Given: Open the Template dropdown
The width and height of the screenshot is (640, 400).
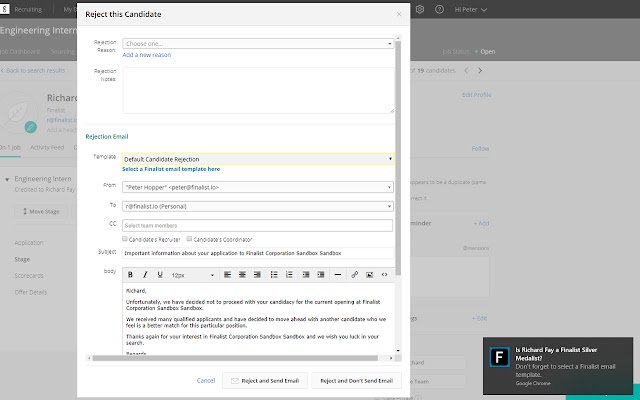Looking at the screenshot, I should pos(258,159).
